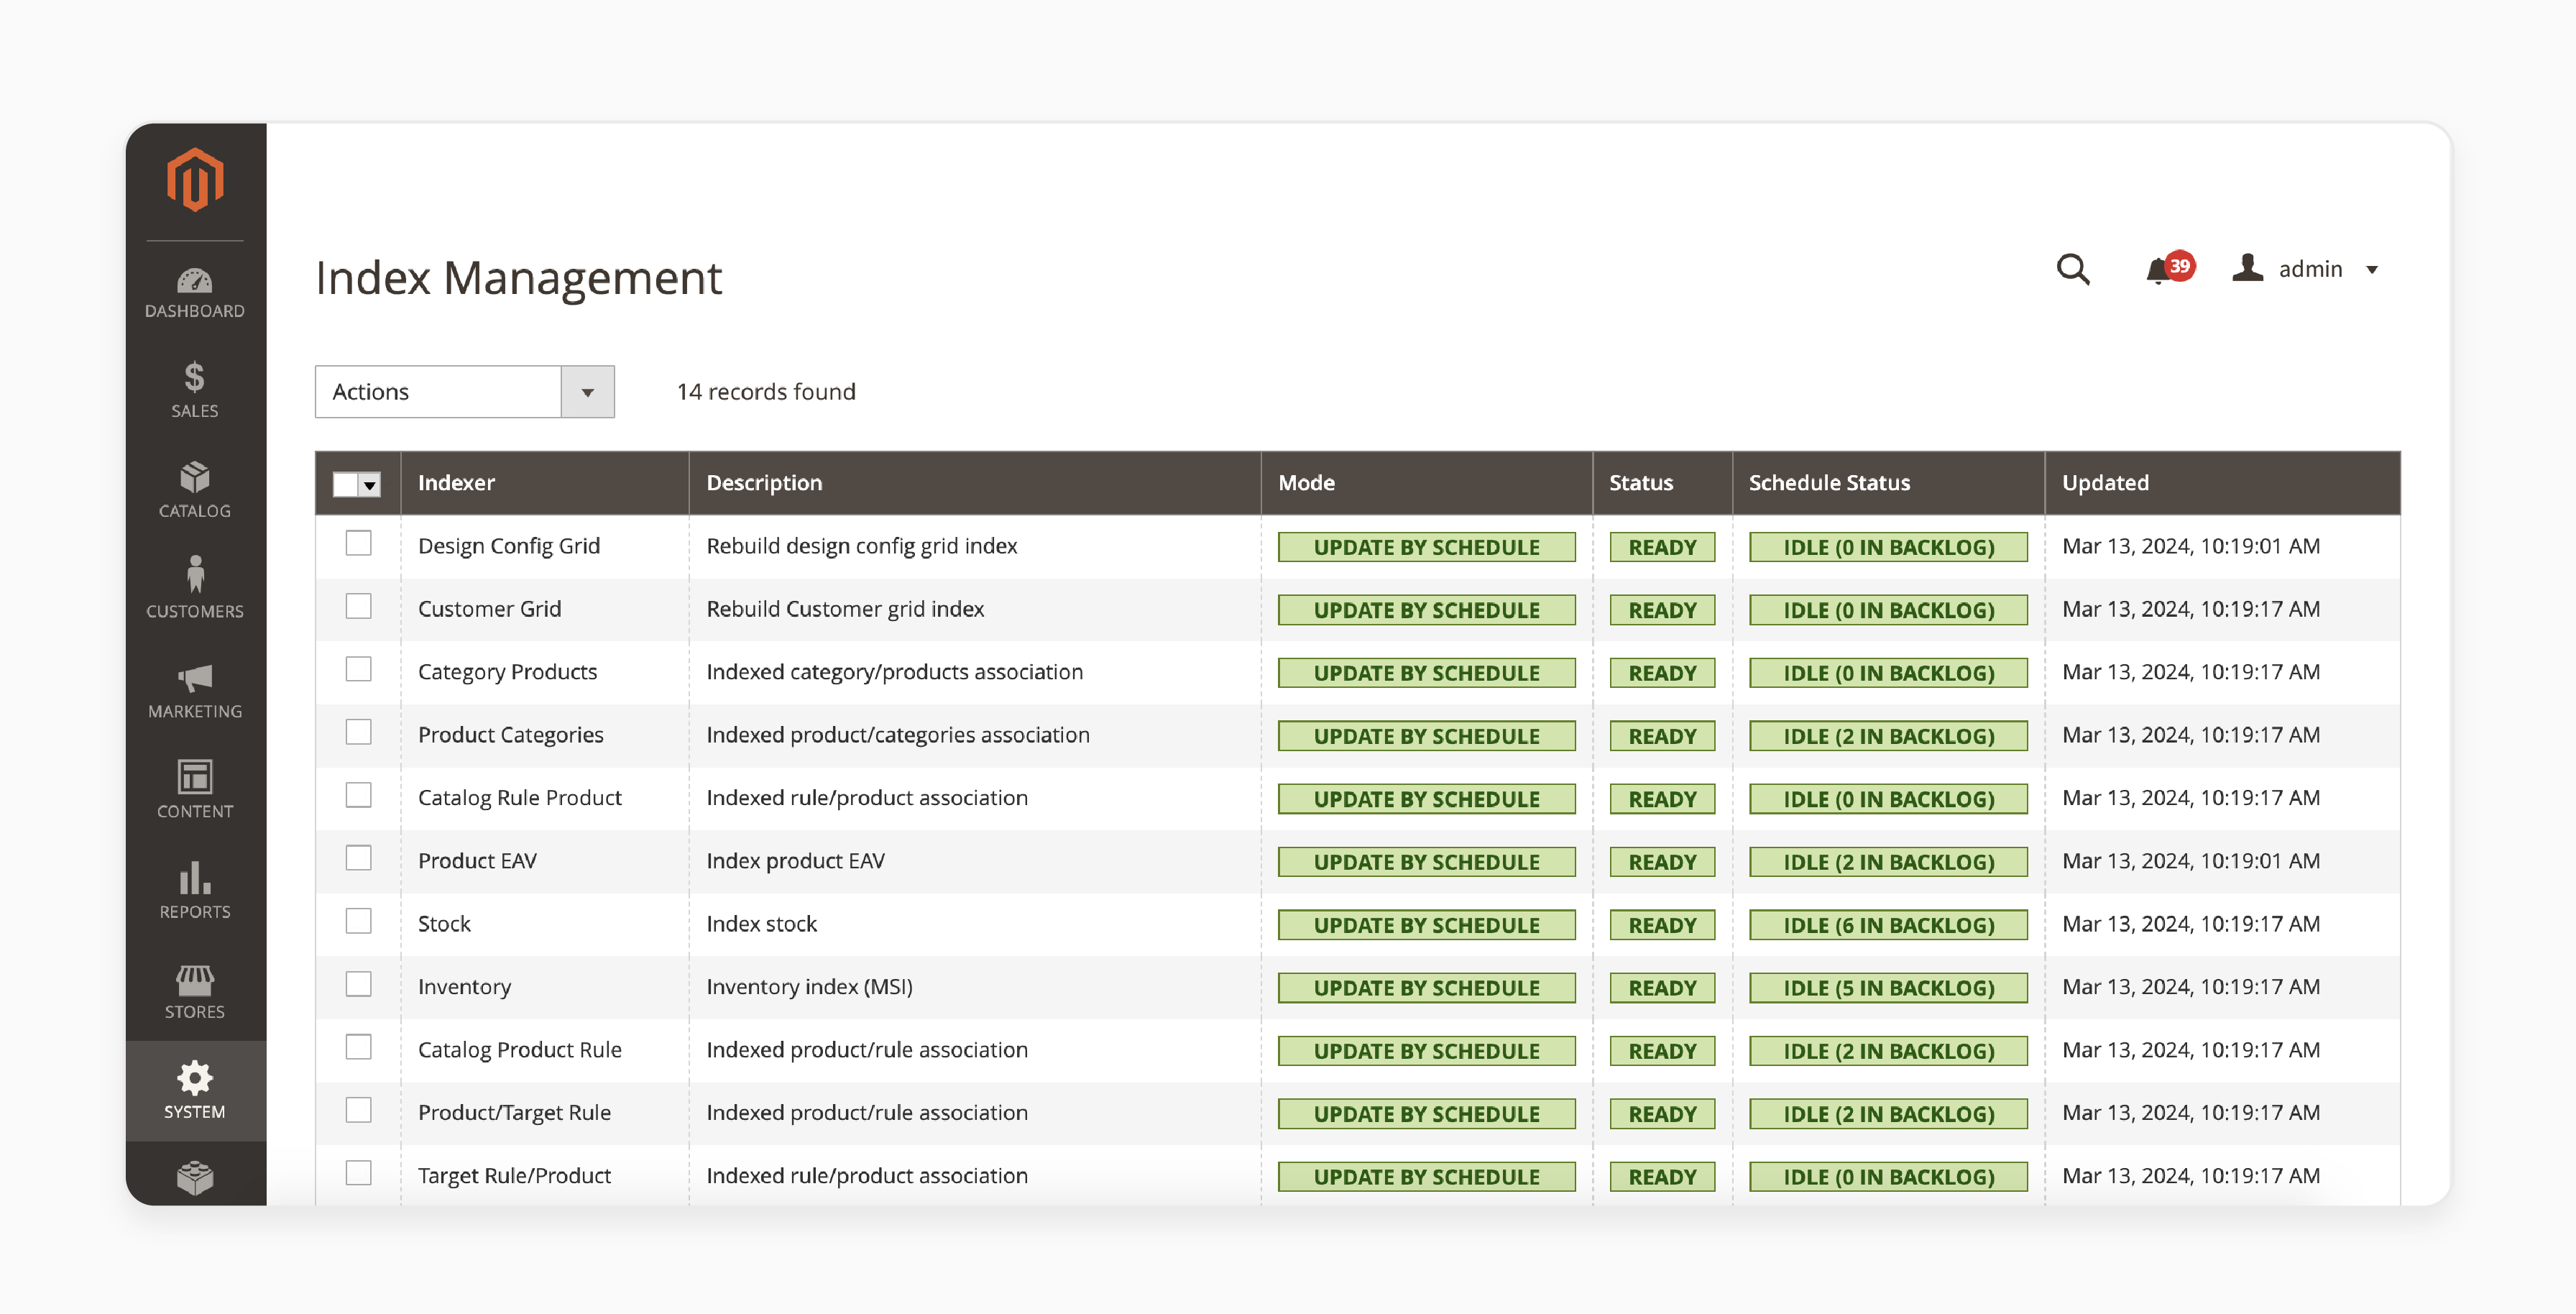This screenshot has width=2576, height=1314.
Task: Click the master select all checkbox
Action: tap(345, 484)
